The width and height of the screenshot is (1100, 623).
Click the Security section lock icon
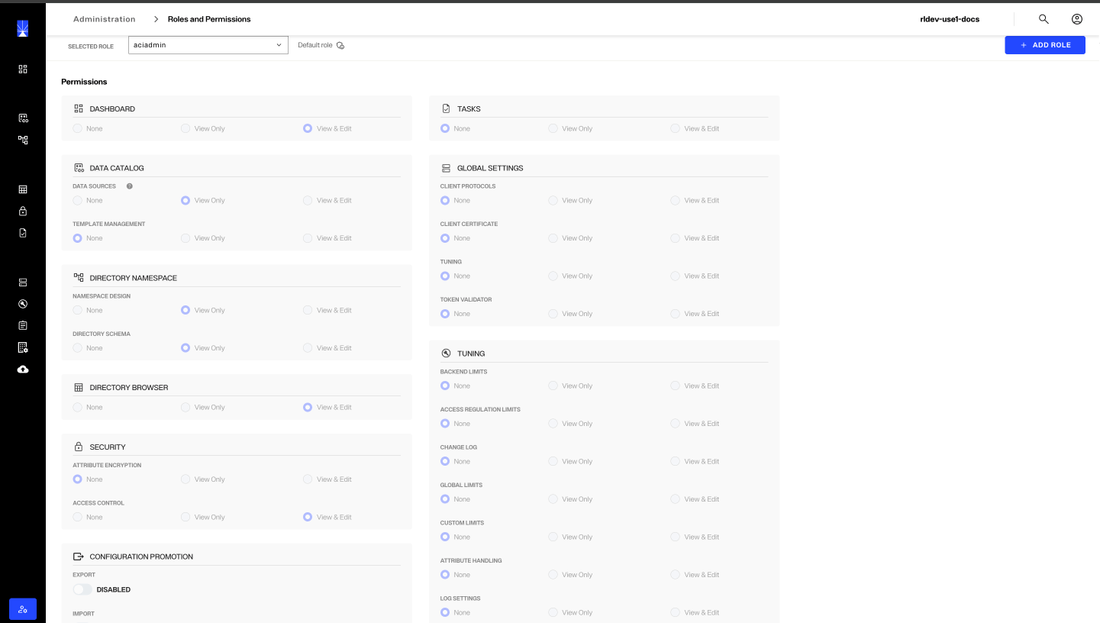click(x=79, y=447)
